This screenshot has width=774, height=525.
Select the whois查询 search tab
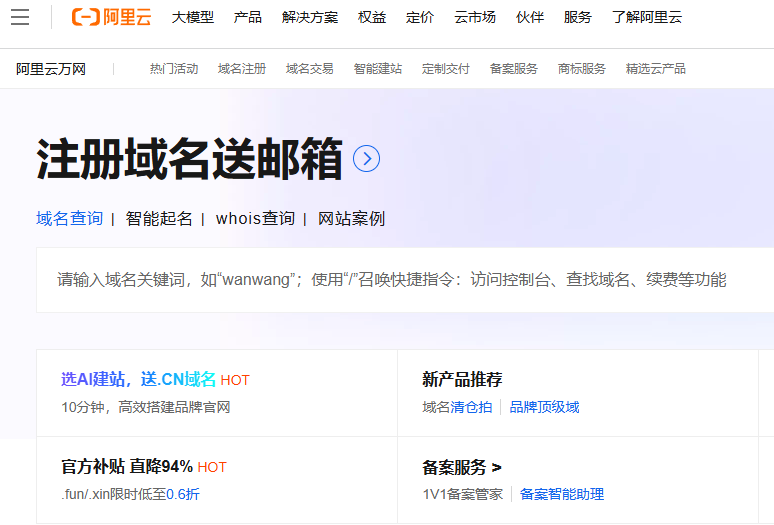255,219
